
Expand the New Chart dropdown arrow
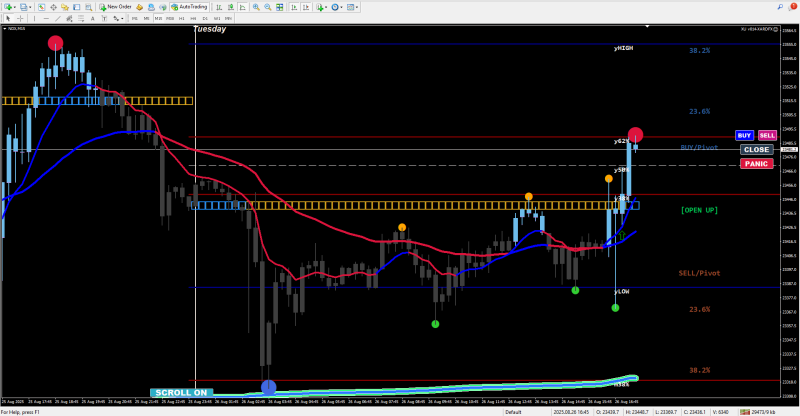tap(15, 8)
